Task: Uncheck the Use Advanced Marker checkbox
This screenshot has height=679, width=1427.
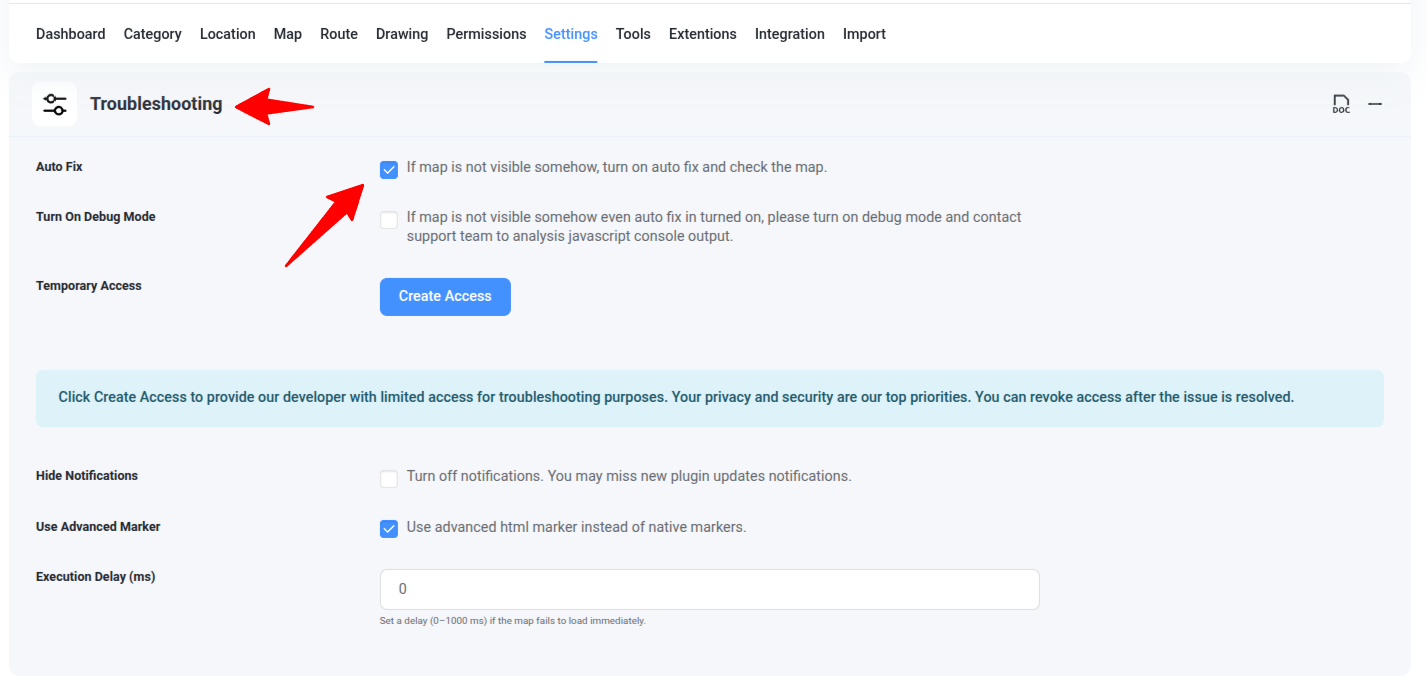Action: [389, 529]
